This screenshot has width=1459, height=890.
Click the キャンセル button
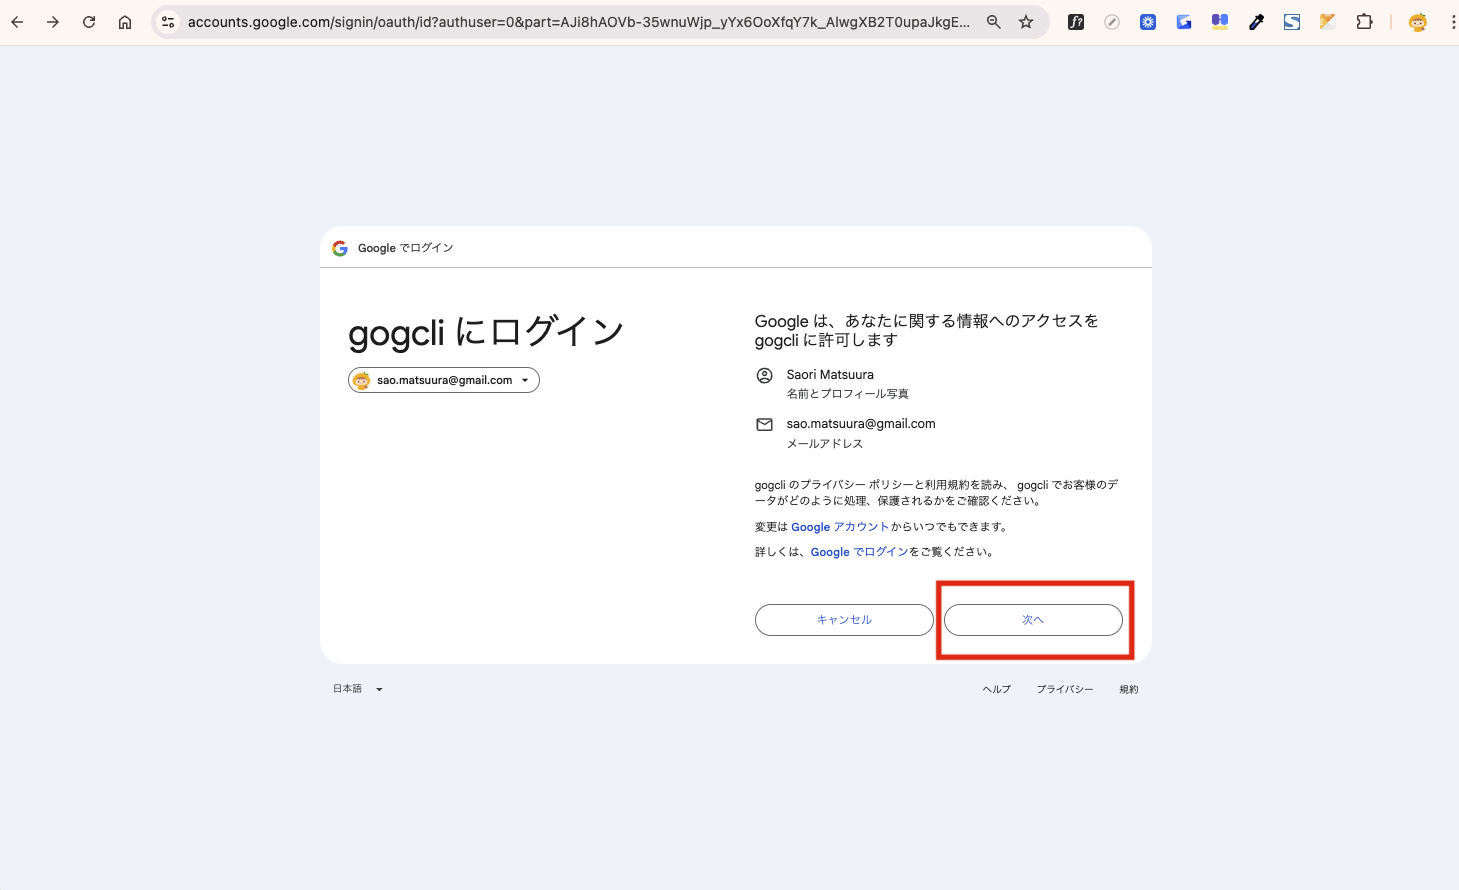[x=844, y=620]
